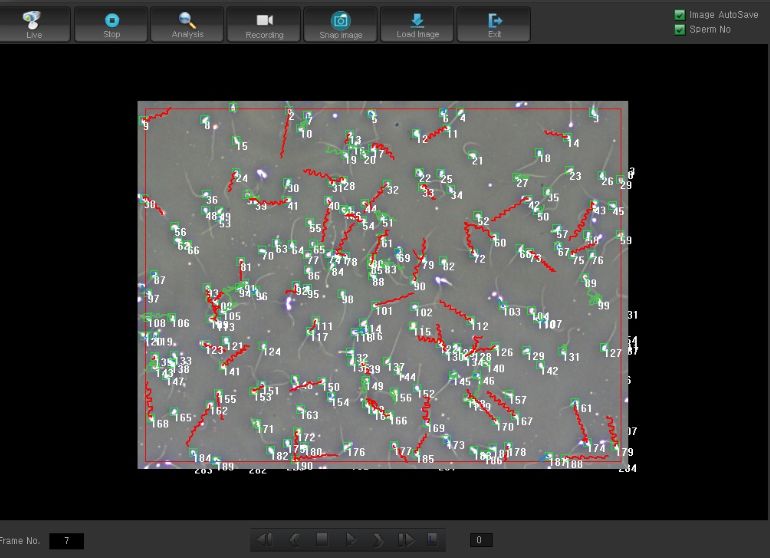This screenshot has width=770, height=558.
Task: Uncheck the Sperm No checkbox
Action: pyautogui.click(x=680, y=29)
